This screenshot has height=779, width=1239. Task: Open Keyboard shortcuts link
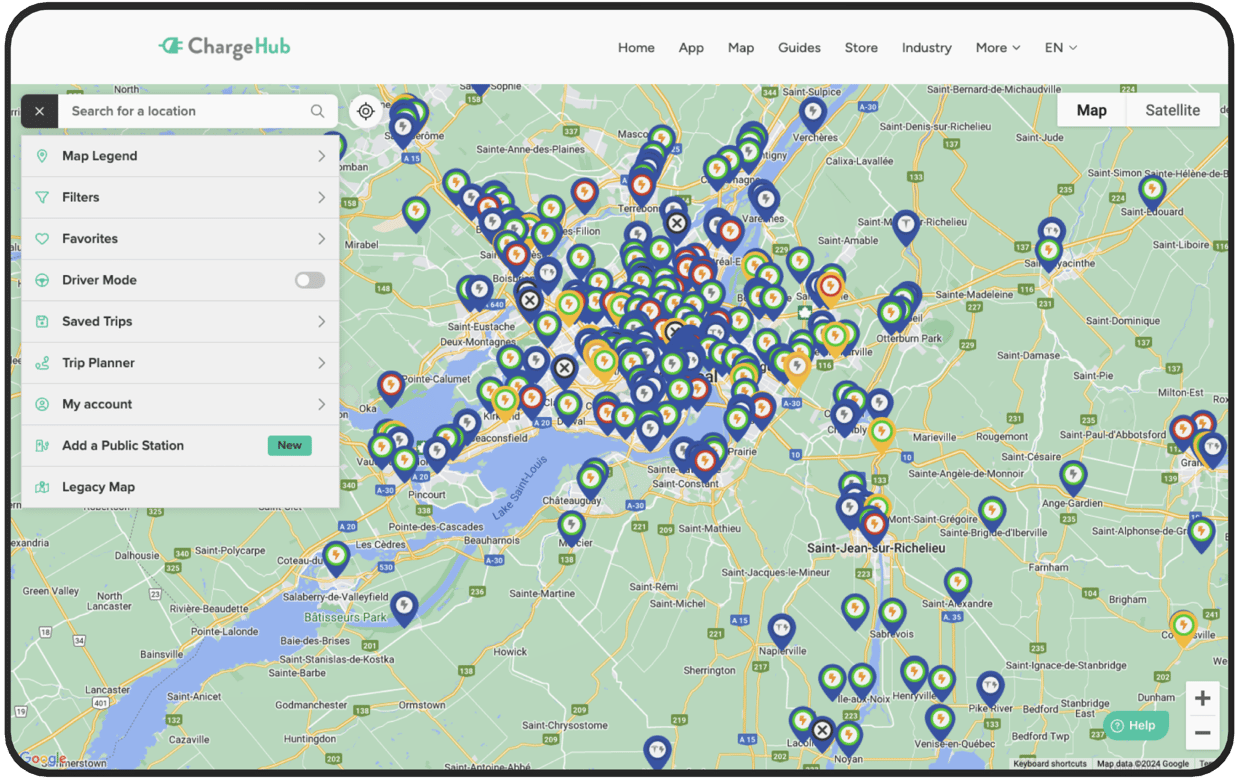[x=1050, y=764]
